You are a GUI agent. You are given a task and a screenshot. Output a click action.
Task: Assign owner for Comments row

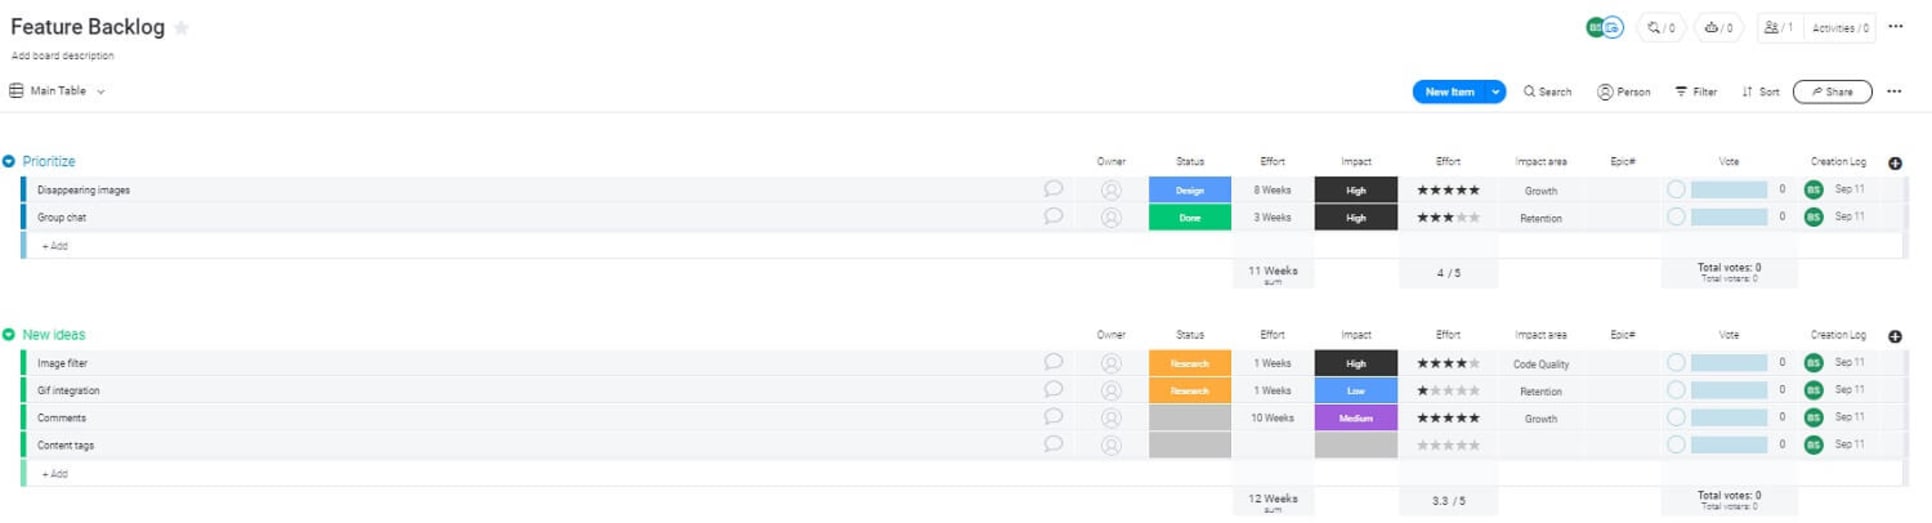point(1111,418)
